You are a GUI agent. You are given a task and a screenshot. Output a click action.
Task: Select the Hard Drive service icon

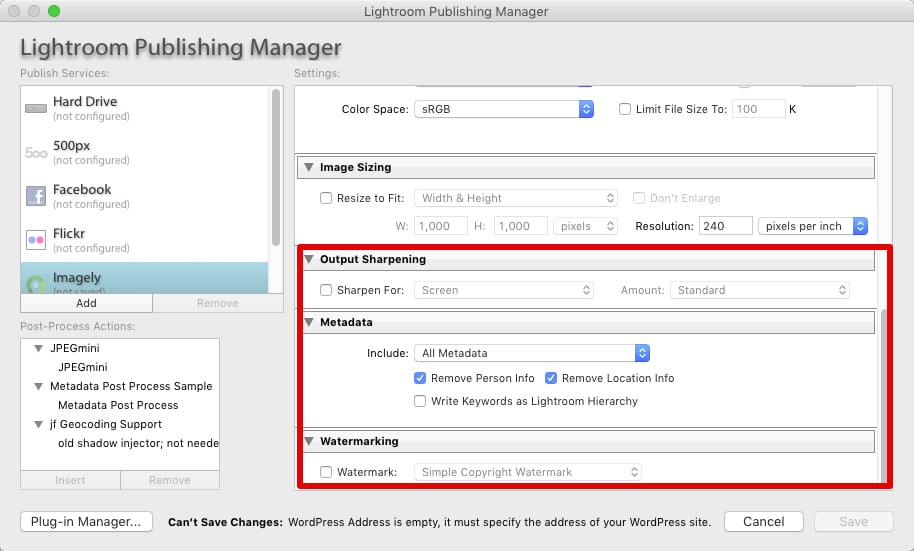point(36,108)
